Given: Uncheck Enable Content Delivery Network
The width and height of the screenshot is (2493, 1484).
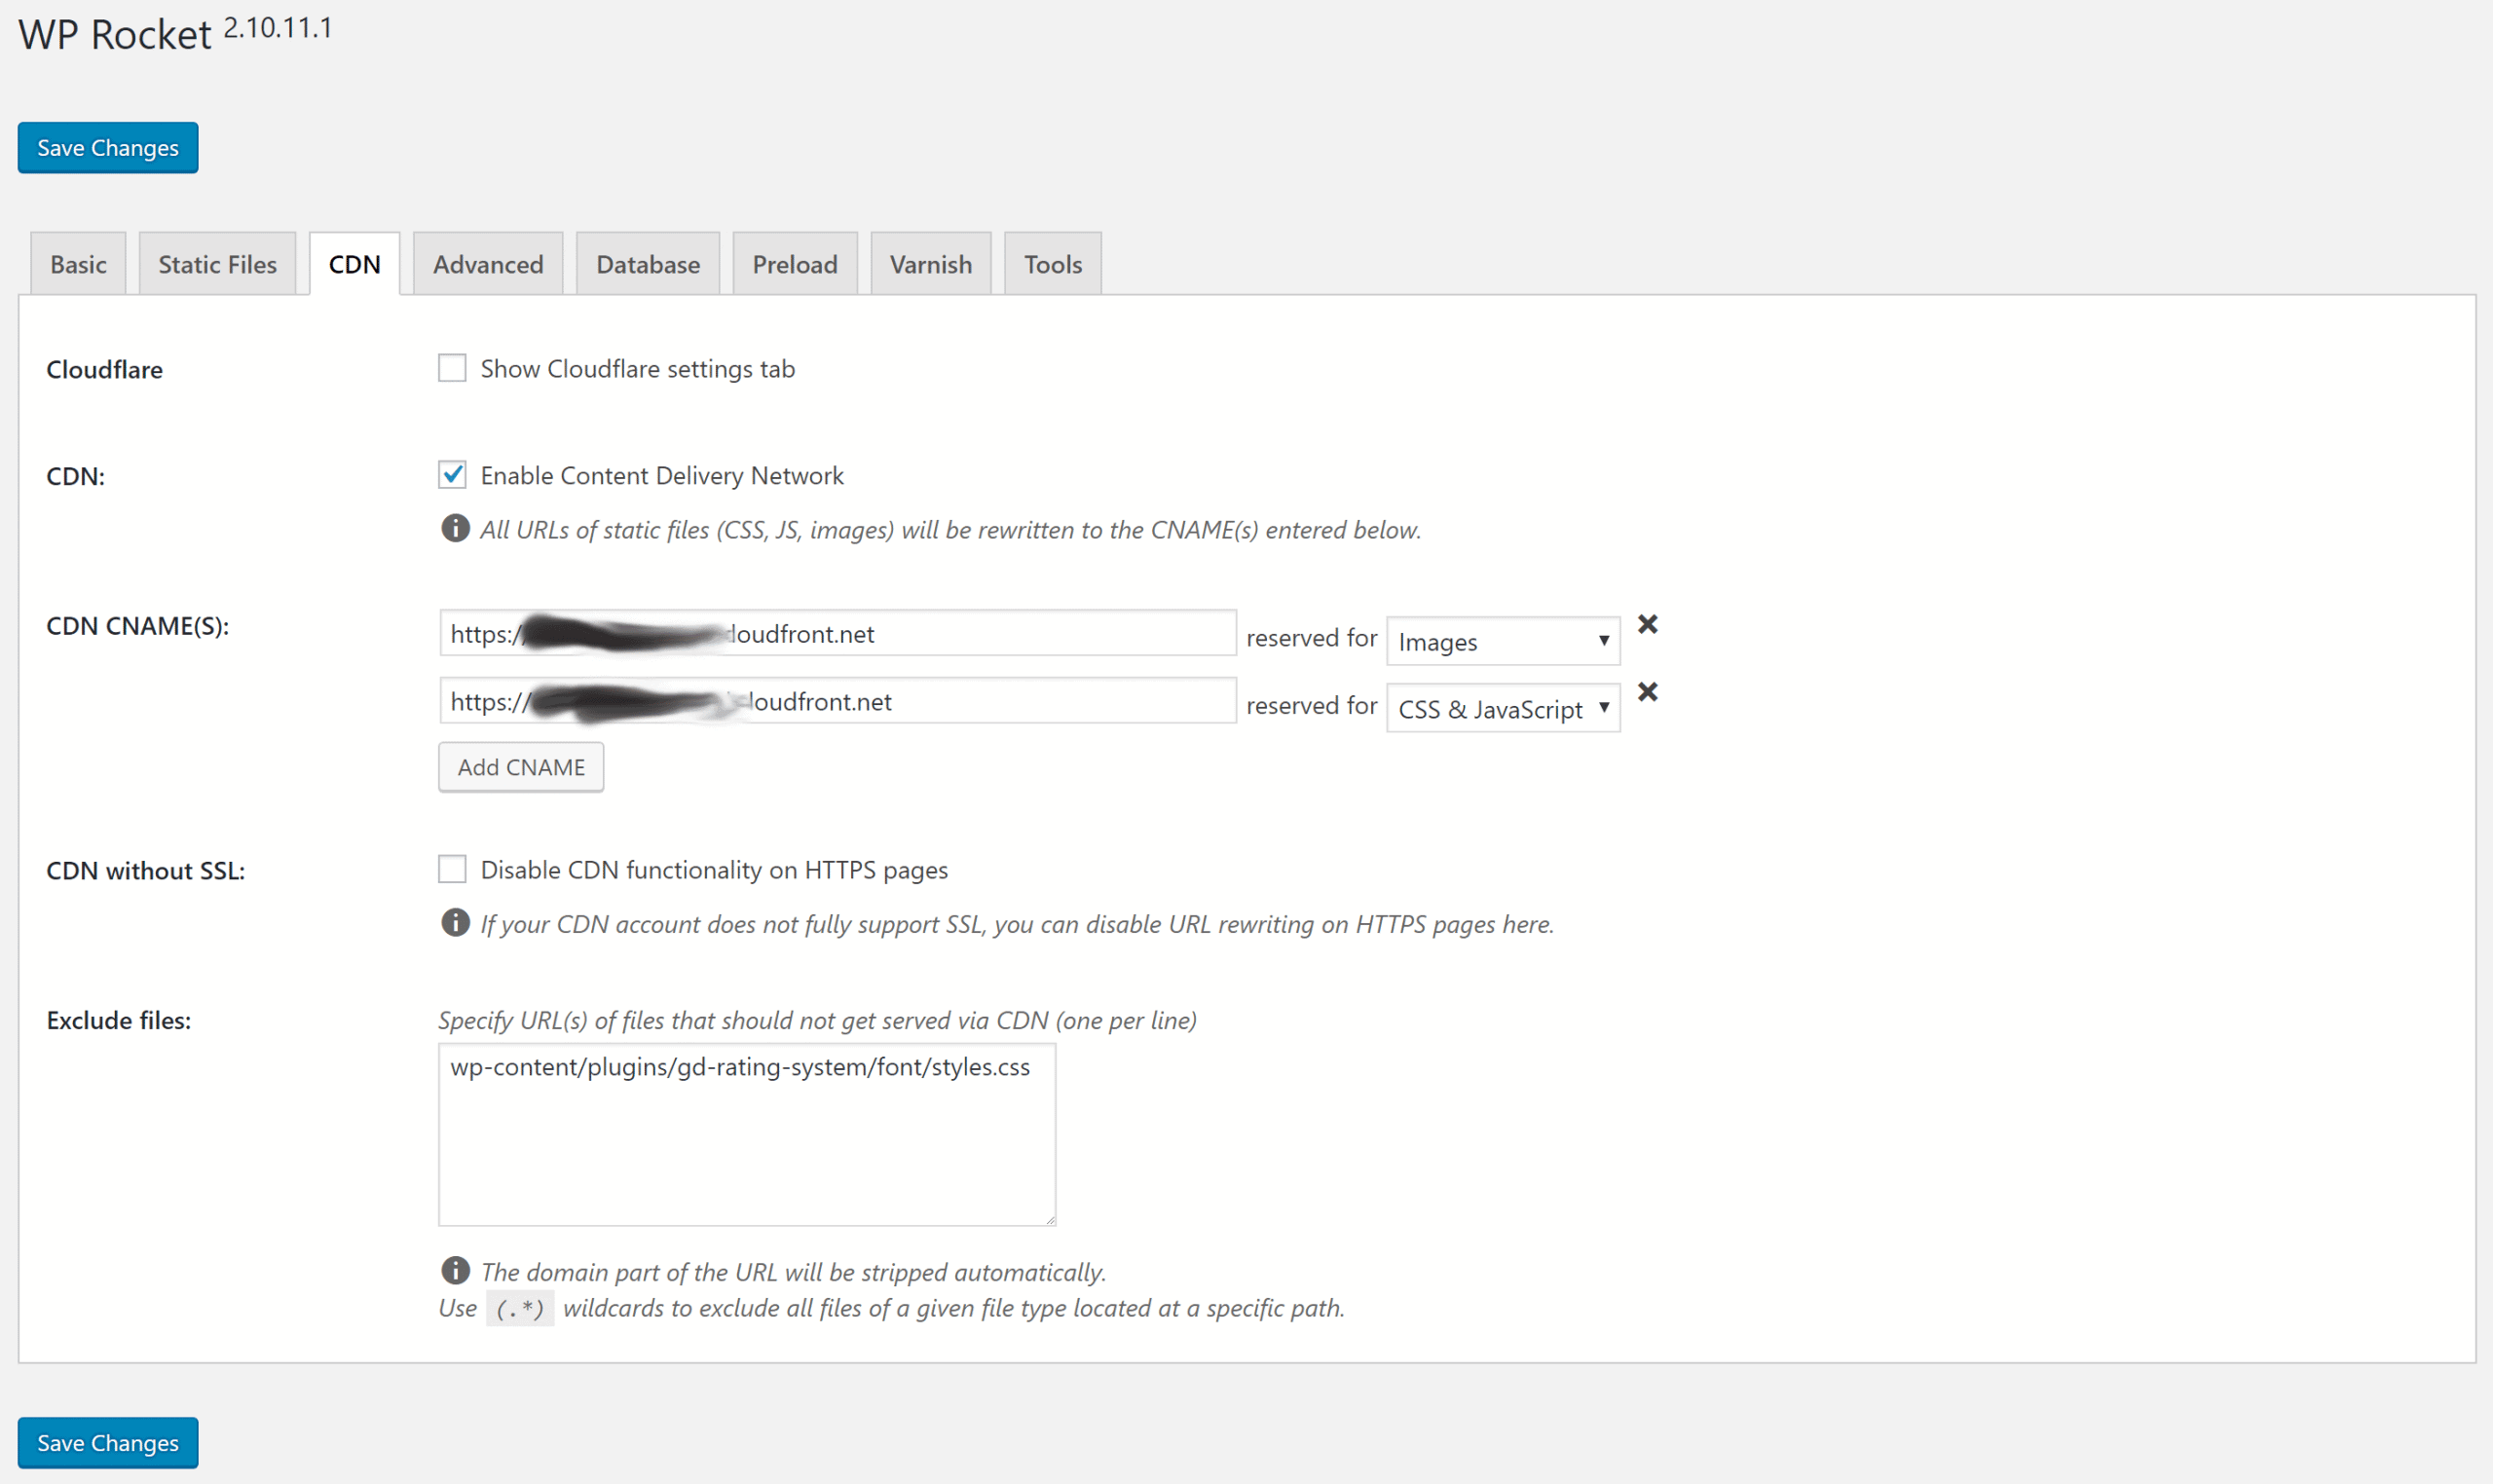Looking at the screenshot, I should pos(452,474).
